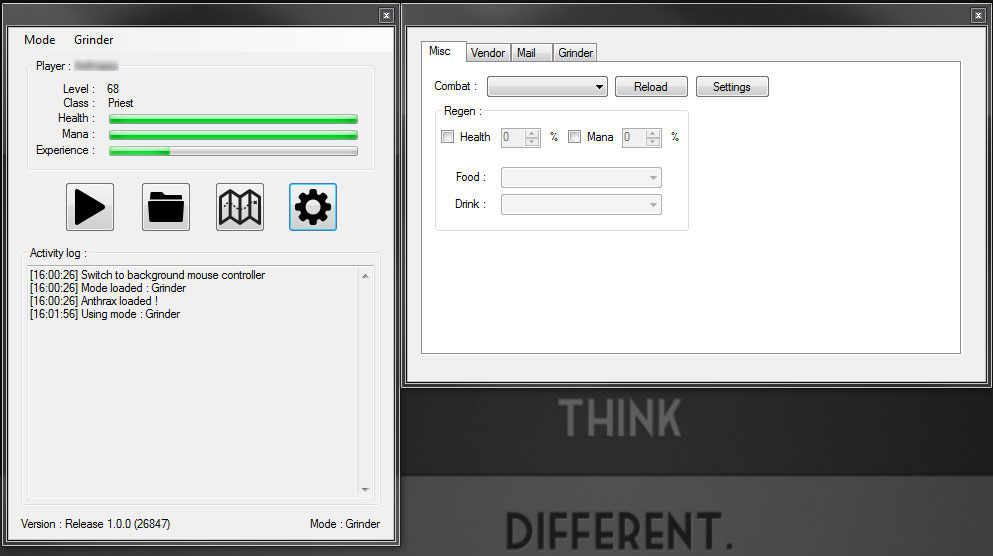Screen dimensions: 993x556
Task: Open the Grinder menu
Action: (x=94, y=40)
